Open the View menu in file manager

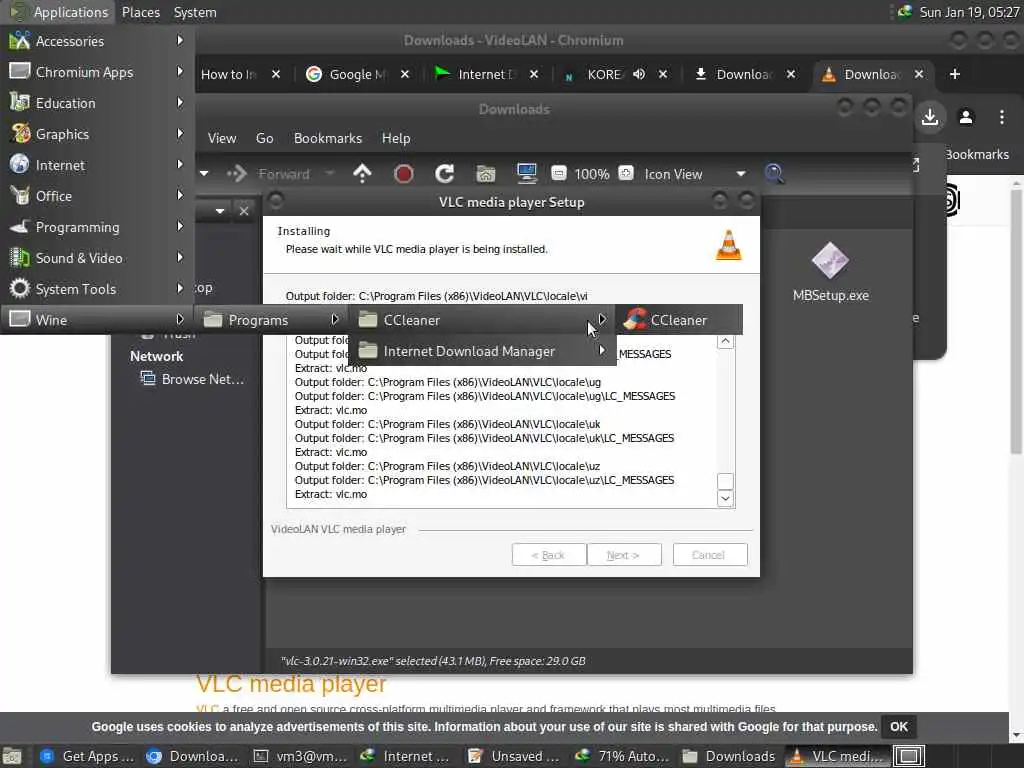tap(222, 138)
